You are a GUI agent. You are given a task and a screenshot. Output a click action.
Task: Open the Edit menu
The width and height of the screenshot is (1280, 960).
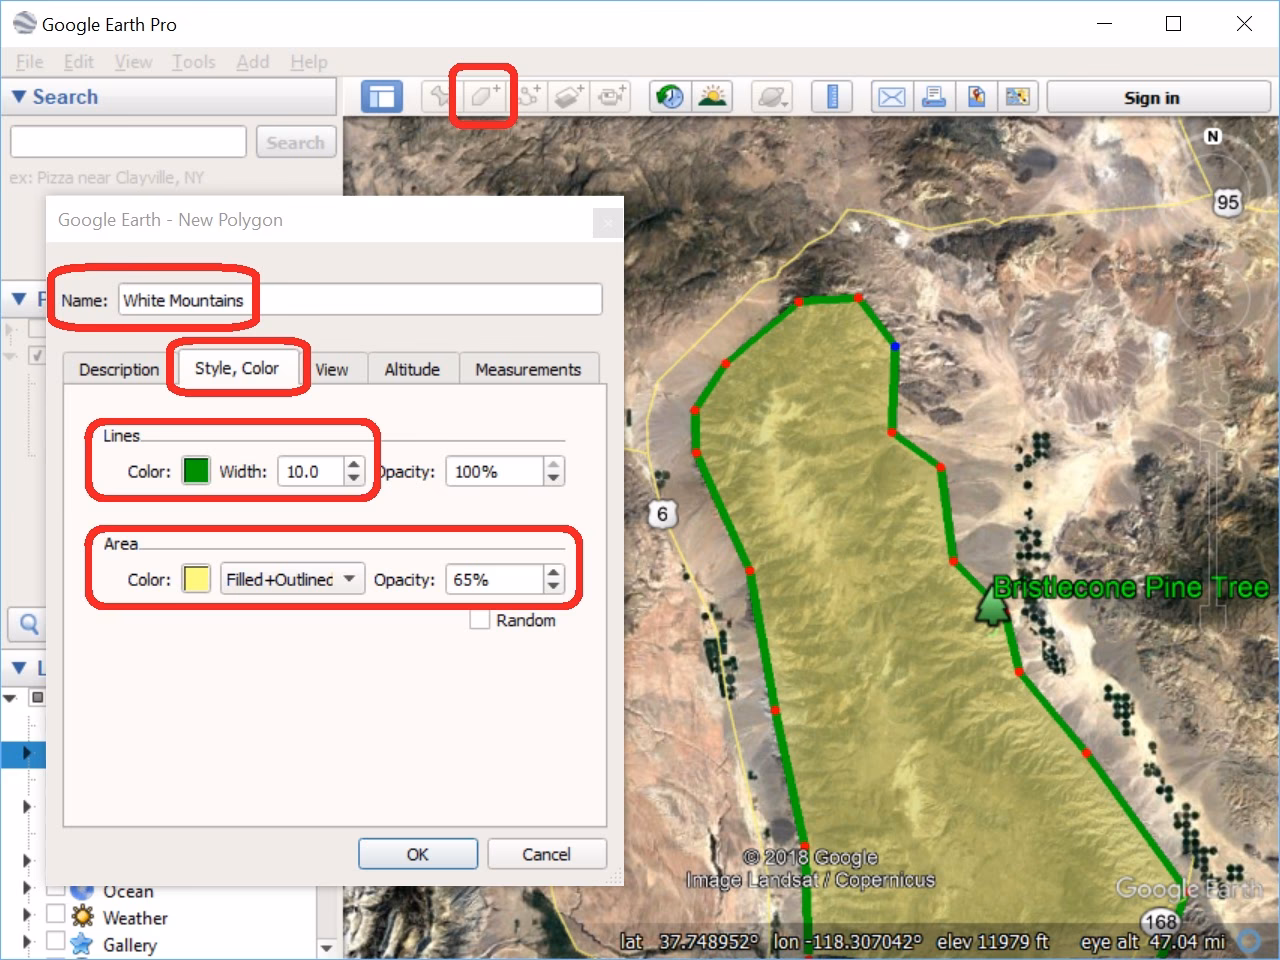78,62
